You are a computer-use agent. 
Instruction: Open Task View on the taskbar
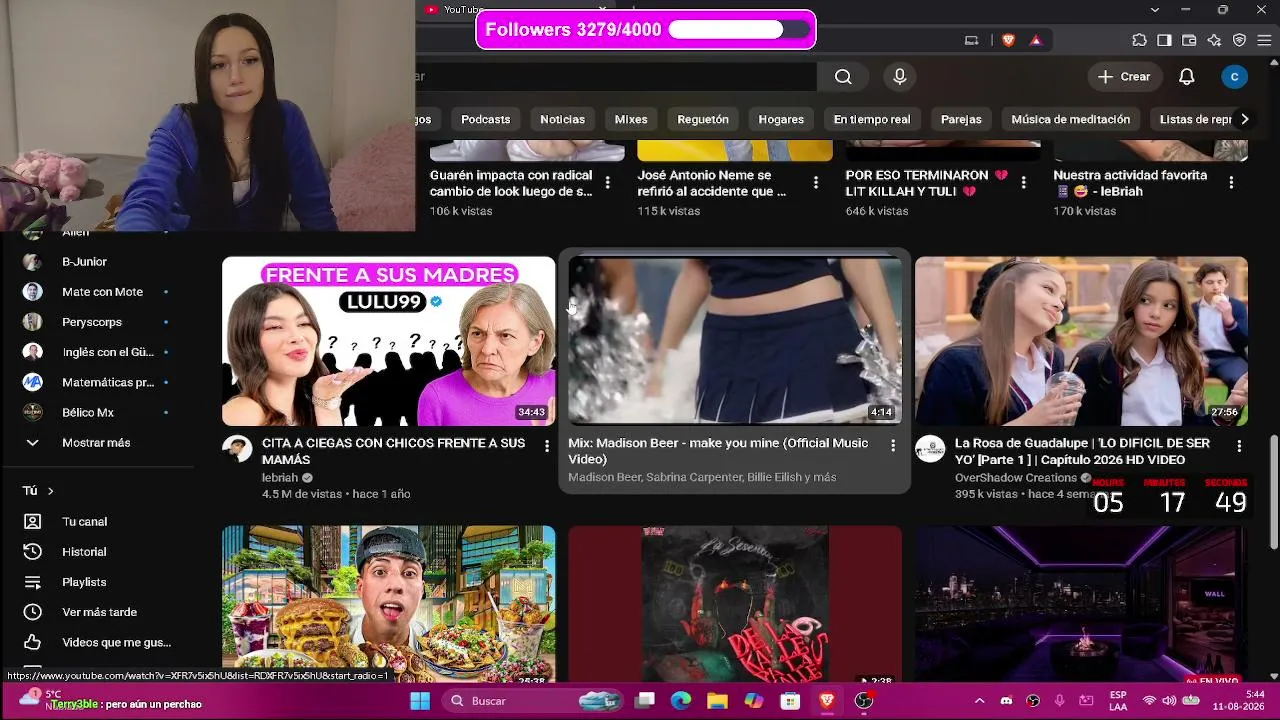coord(645,701)
